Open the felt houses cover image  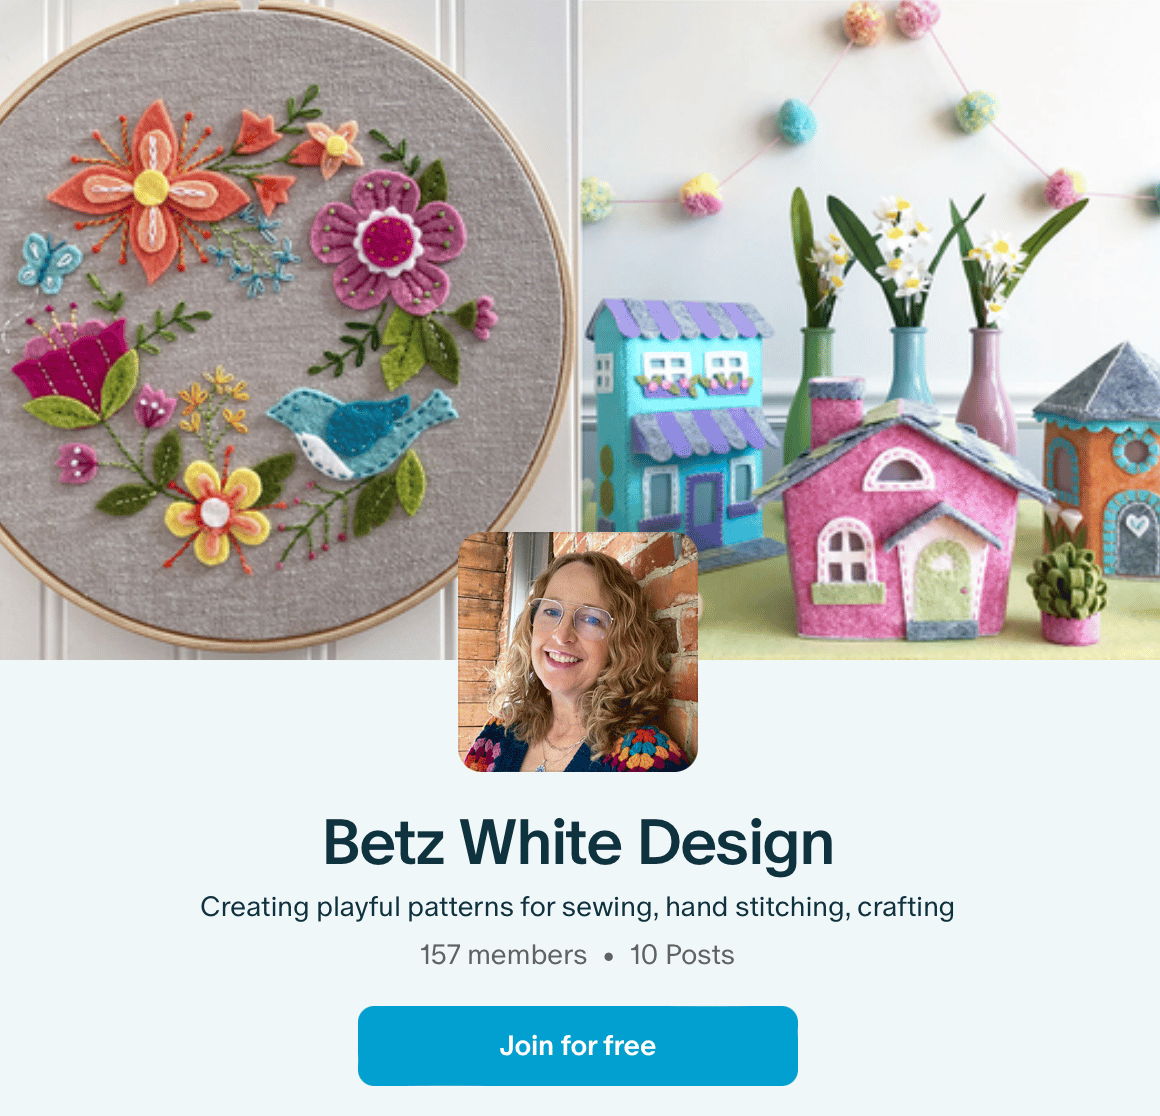(x=871, y=329)
